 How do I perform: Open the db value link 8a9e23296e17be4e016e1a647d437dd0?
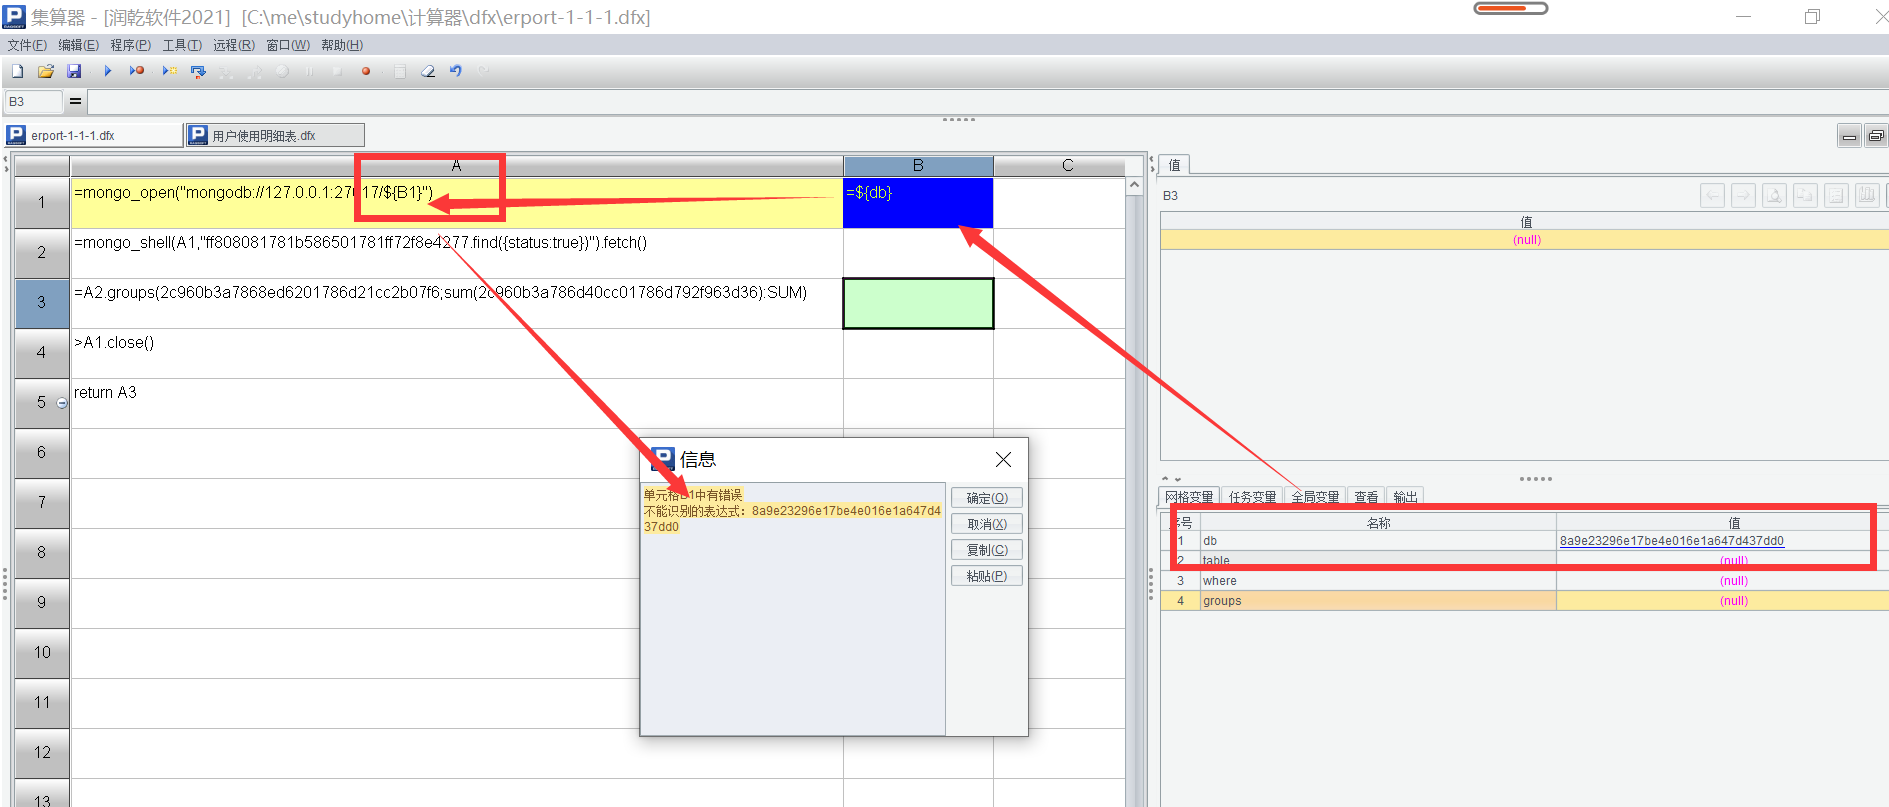[1671, 541]
